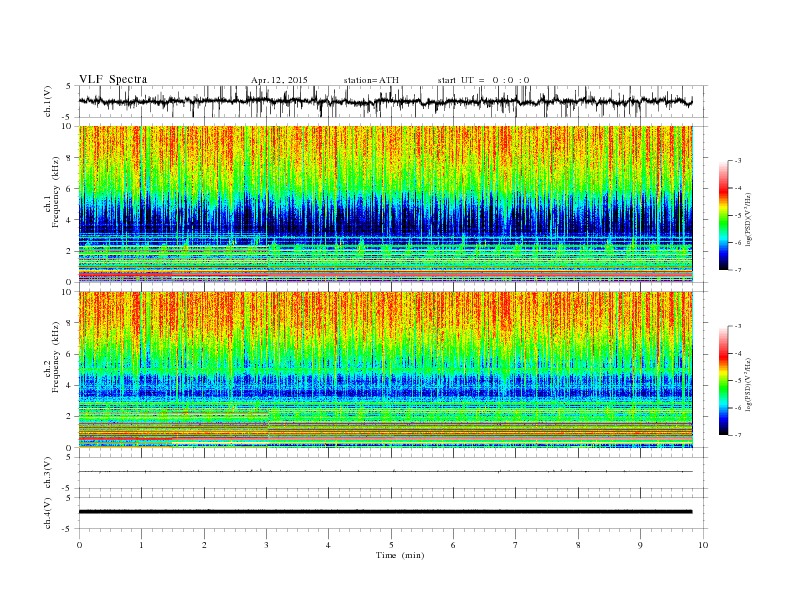
Task: Click the "-5" tick on ch.1 colorbar
Action: [738, 216]
